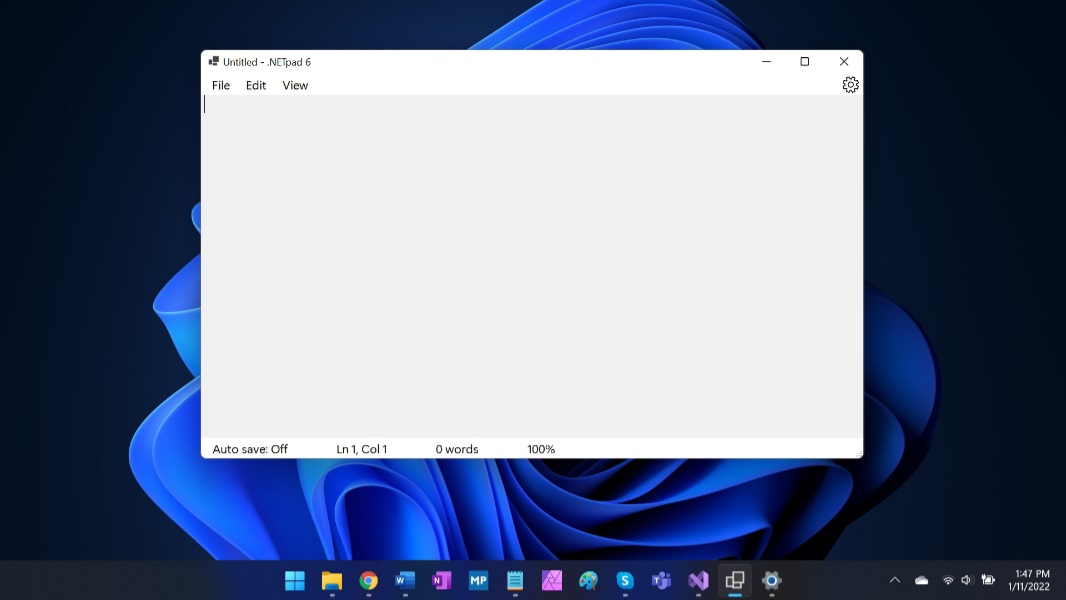Click the 100% zoom level indicator
The height and width of the screenshot is (600, 1066).
[x=541, y=450]
